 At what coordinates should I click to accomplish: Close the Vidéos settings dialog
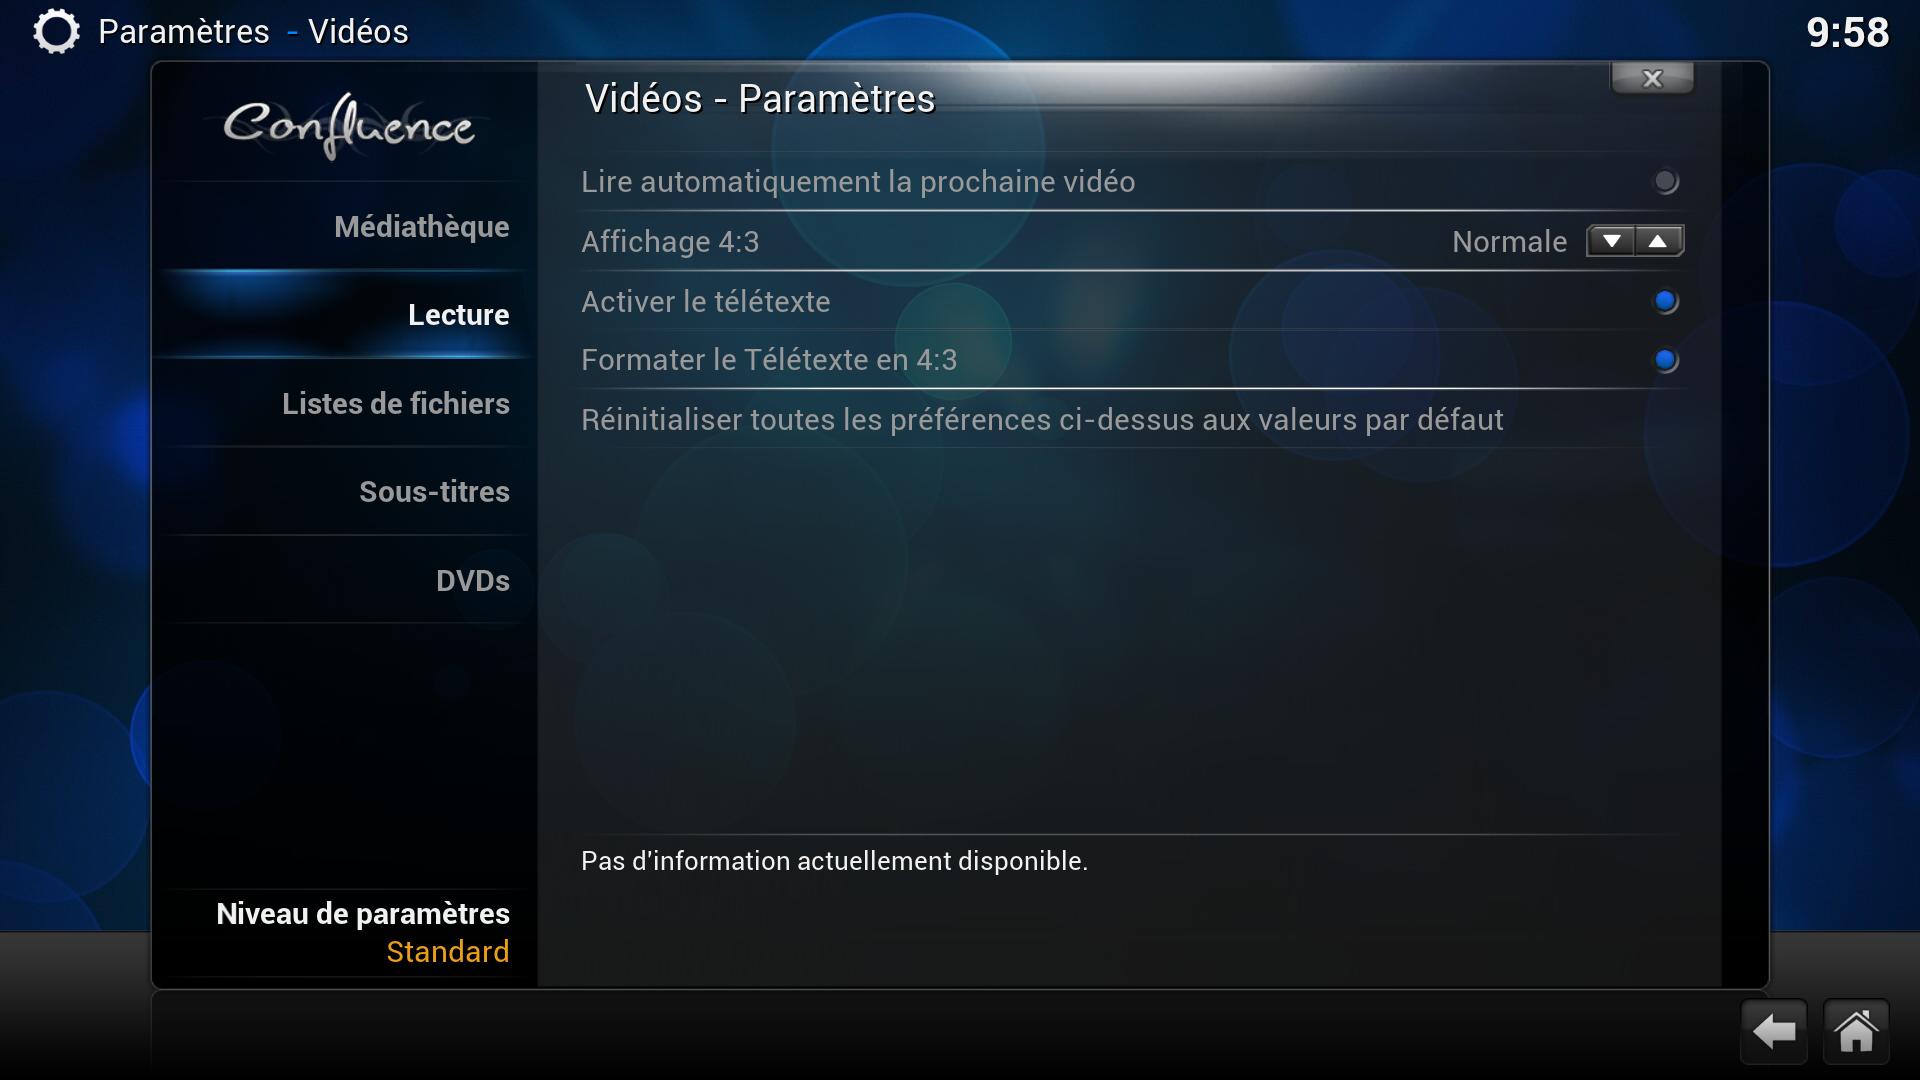[1652, 78]
